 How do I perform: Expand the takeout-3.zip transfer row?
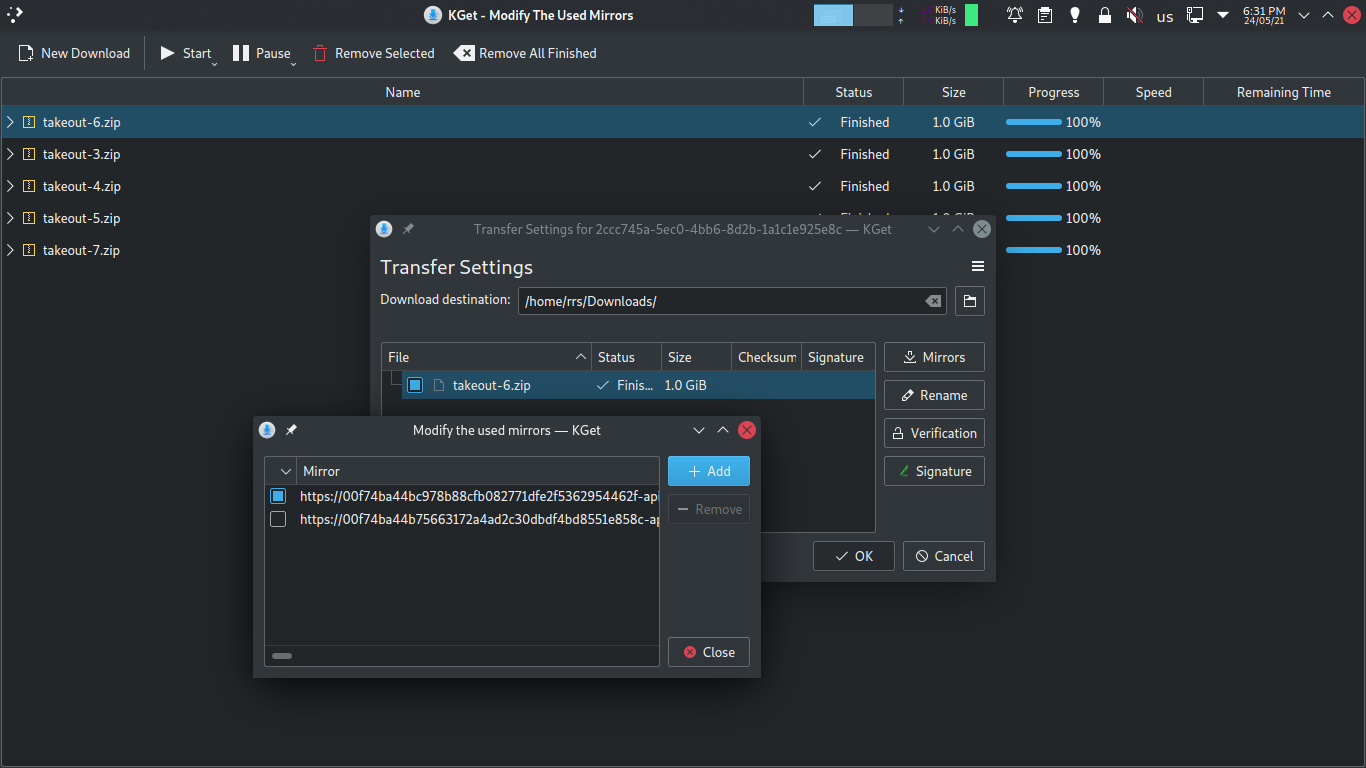(10, 154)
